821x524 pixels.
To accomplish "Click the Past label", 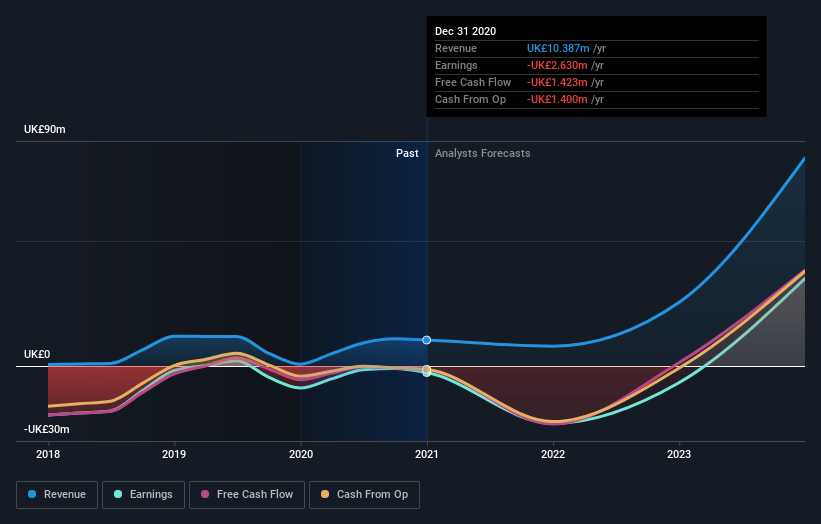I will coord(407,153).
